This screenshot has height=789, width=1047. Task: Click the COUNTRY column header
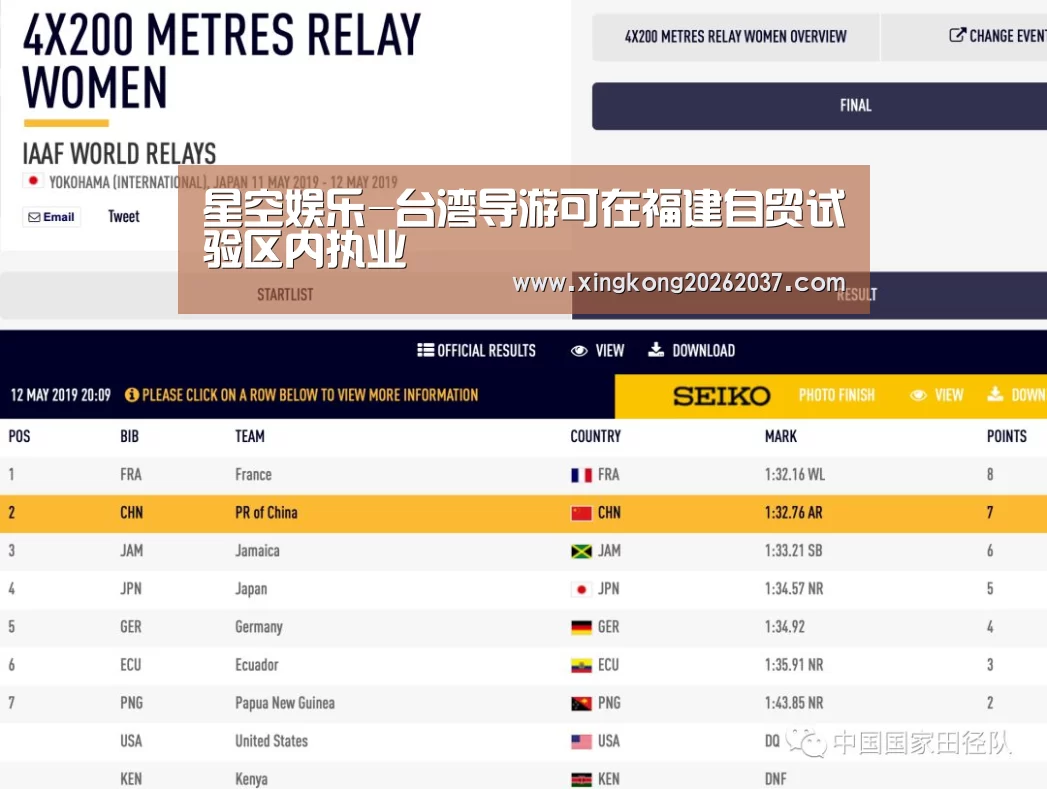pos(596,437)
